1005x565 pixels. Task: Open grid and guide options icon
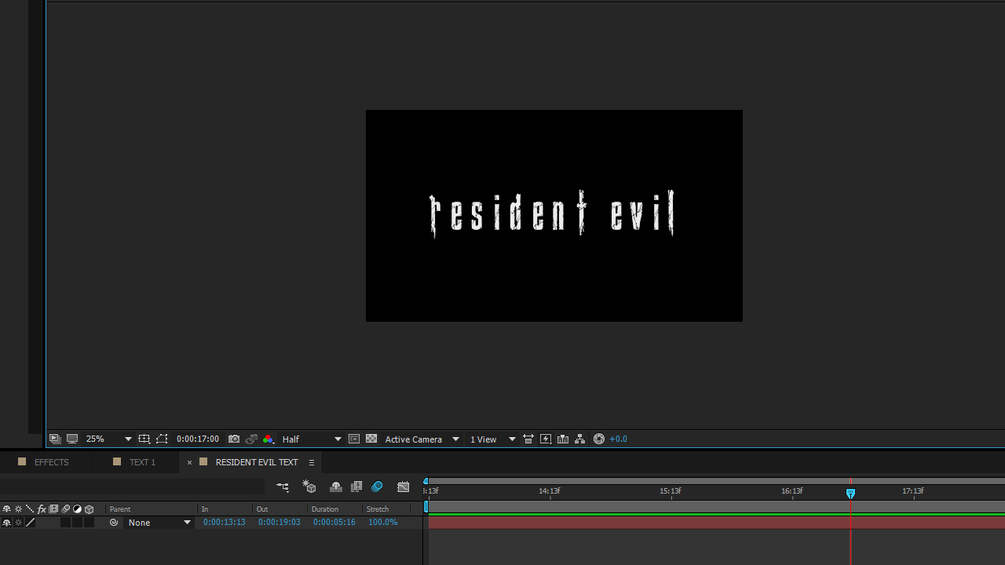[144, 439]
